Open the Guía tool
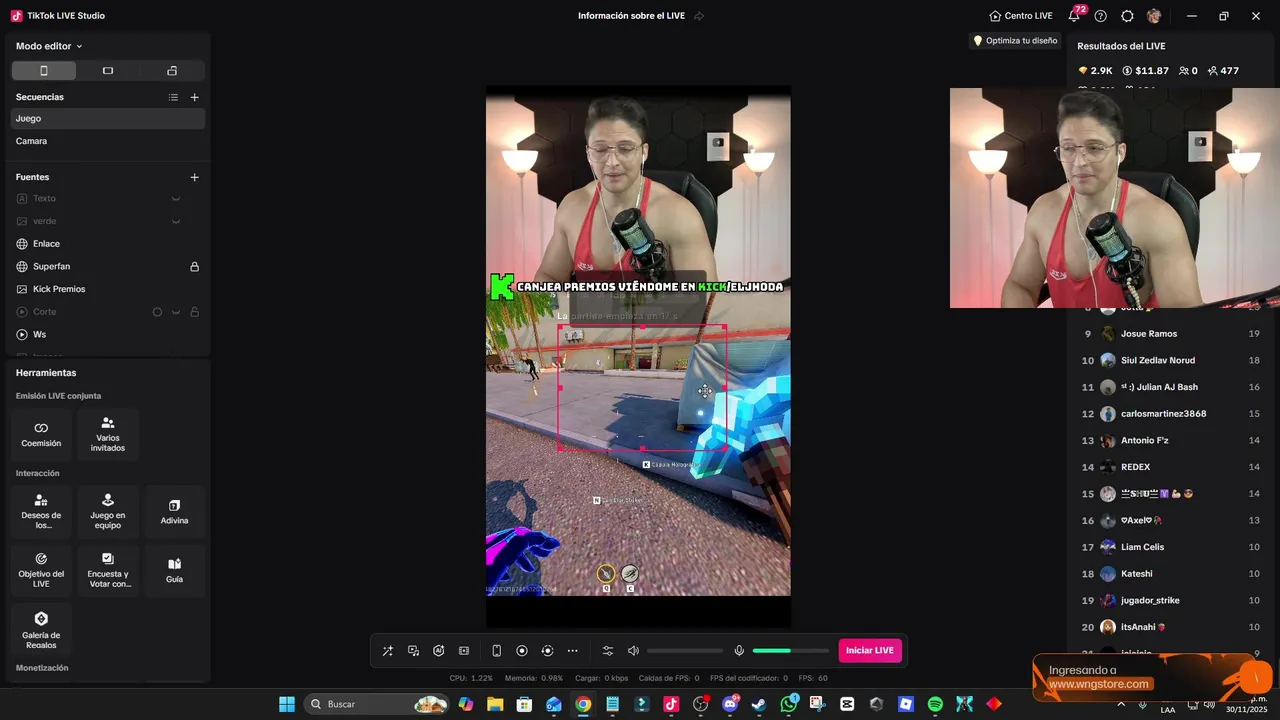The width and height of the screenshot is (1280, 720). tap(174, 571)
